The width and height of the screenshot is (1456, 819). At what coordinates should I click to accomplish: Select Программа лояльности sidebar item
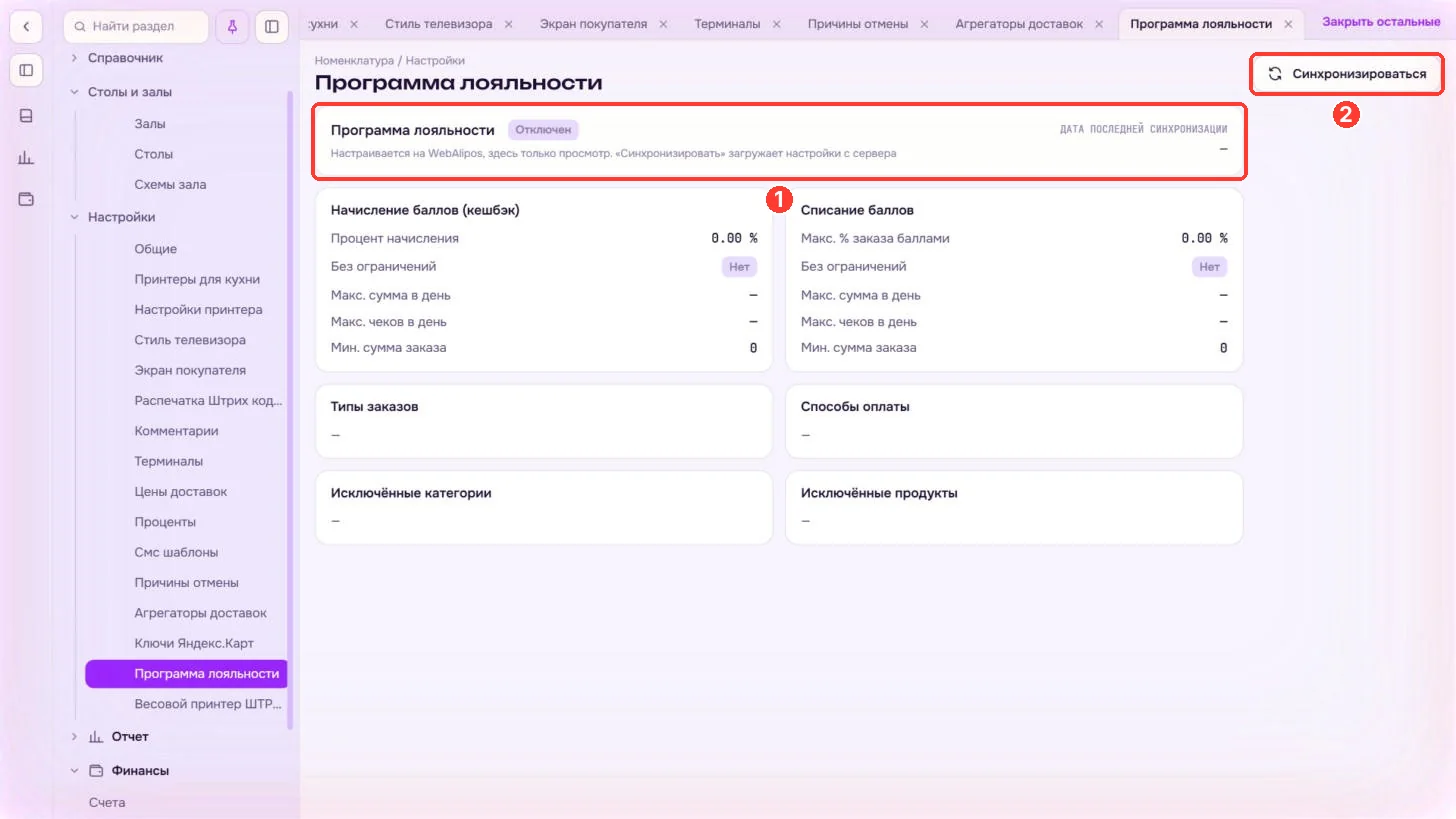[186, 674]
